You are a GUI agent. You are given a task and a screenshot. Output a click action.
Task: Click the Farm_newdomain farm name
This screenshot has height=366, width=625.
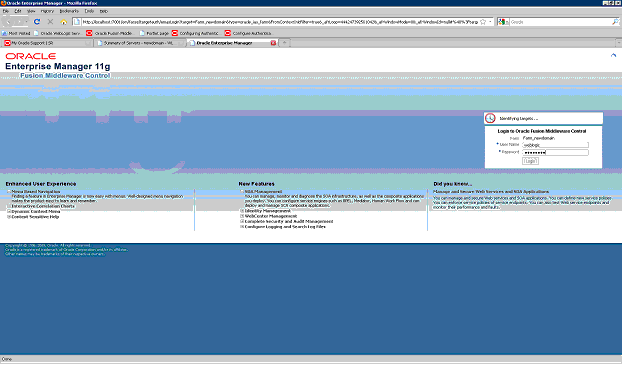click(539, 138)
